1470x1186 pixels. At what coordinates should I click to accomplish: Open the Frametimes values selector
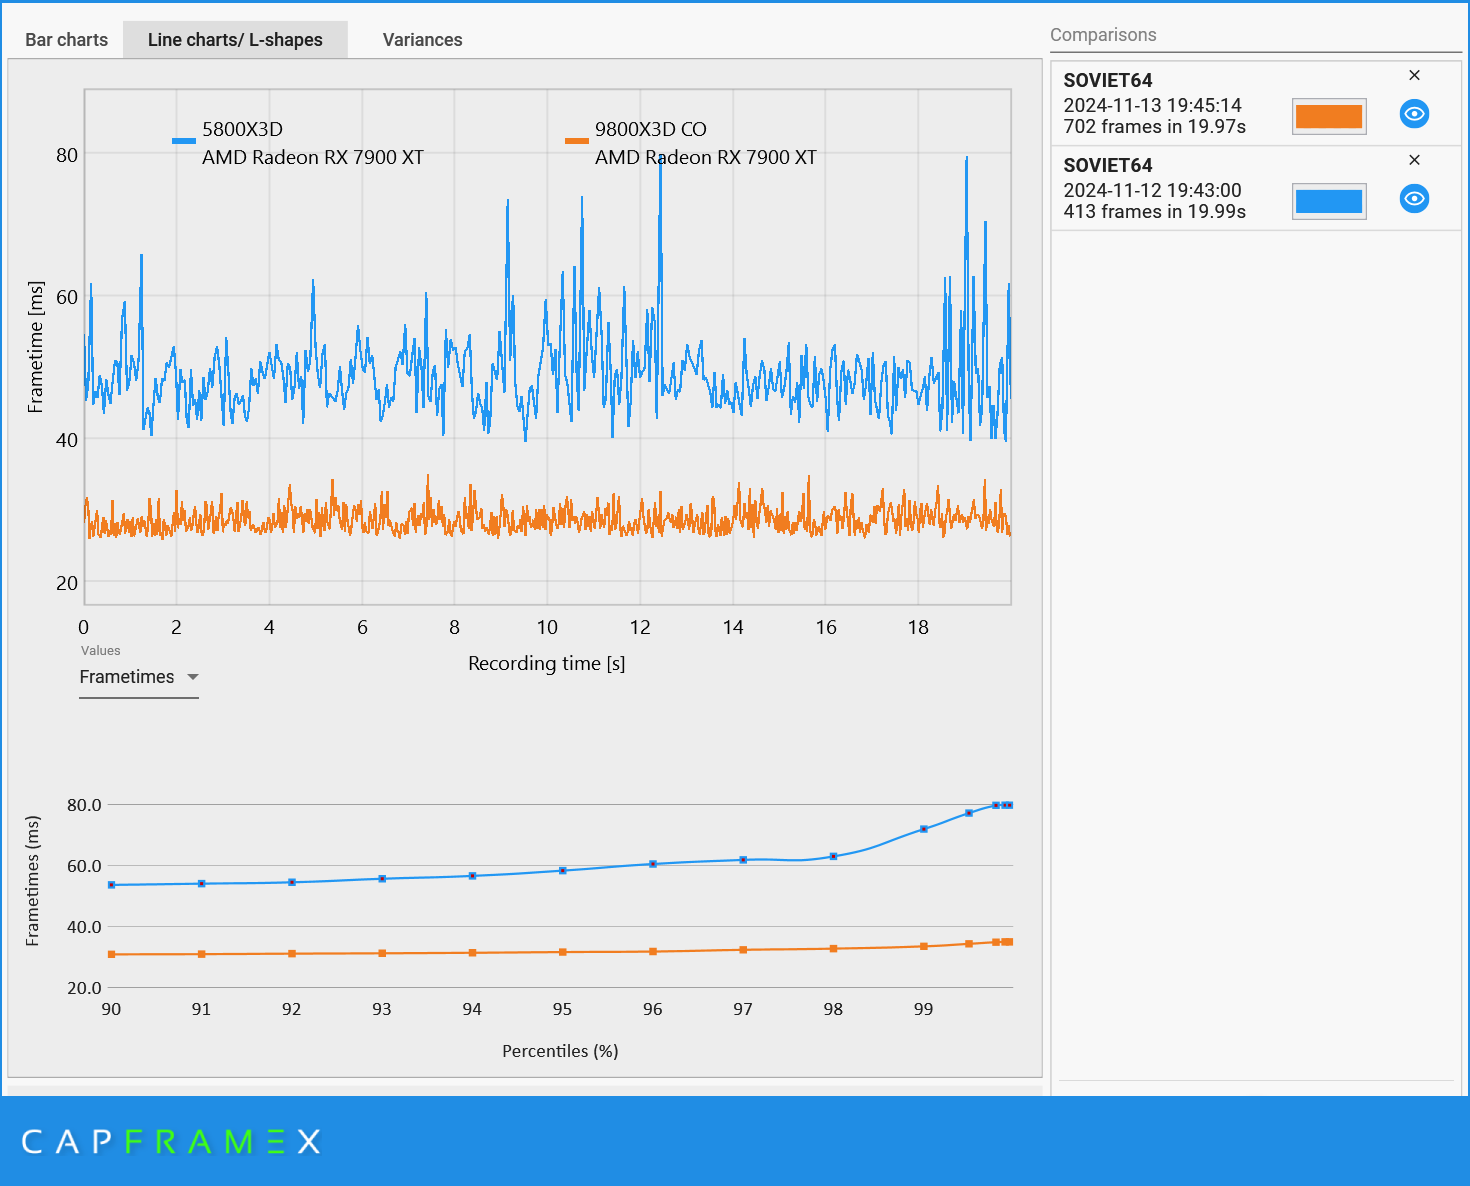click(138, 677)
